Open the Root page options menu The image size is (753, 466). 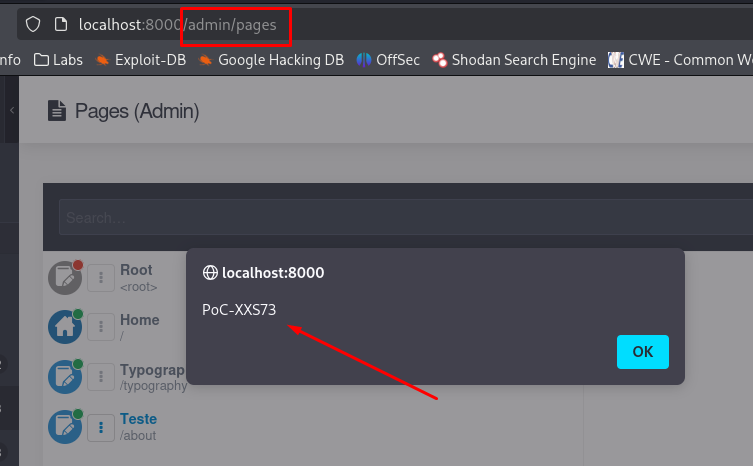coord(101,278)
